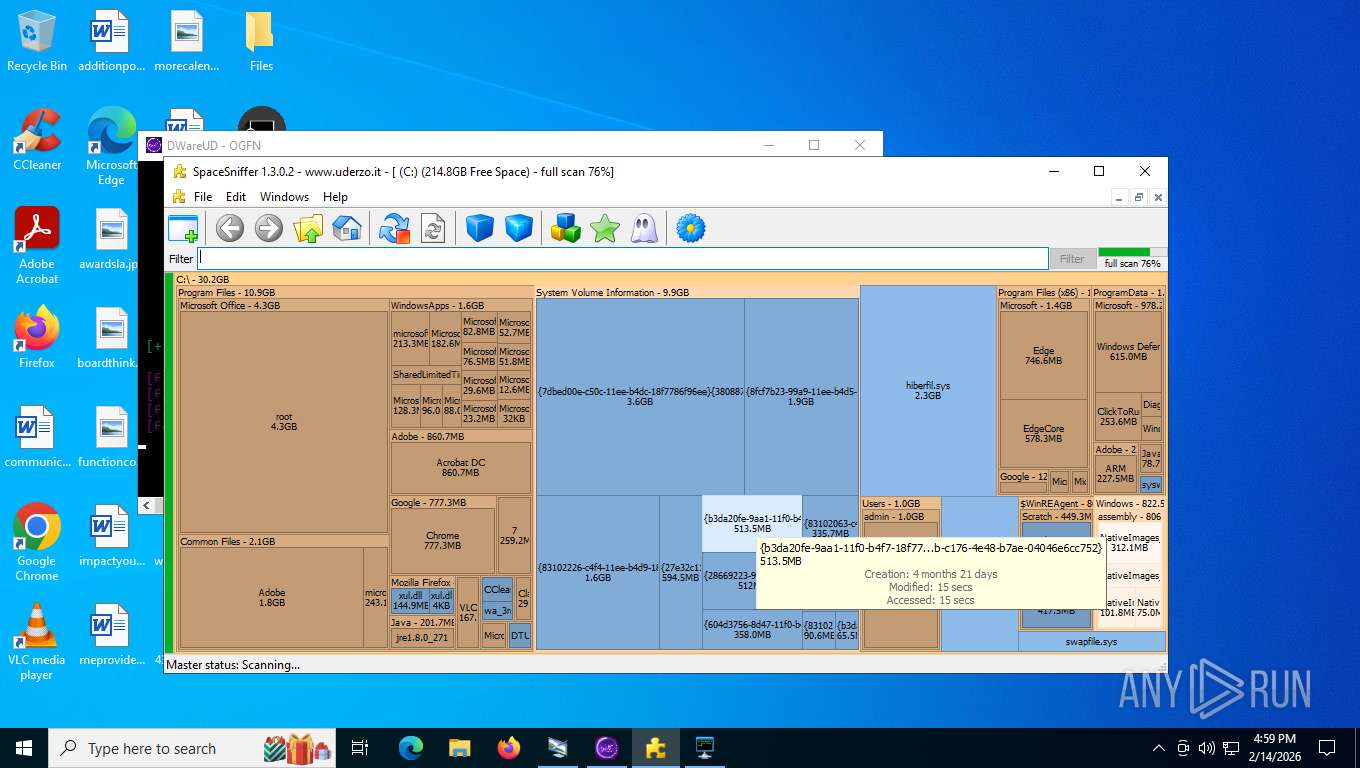Go to the upper folder level
Screen dimensions: 1360x768
pos(308,228)
